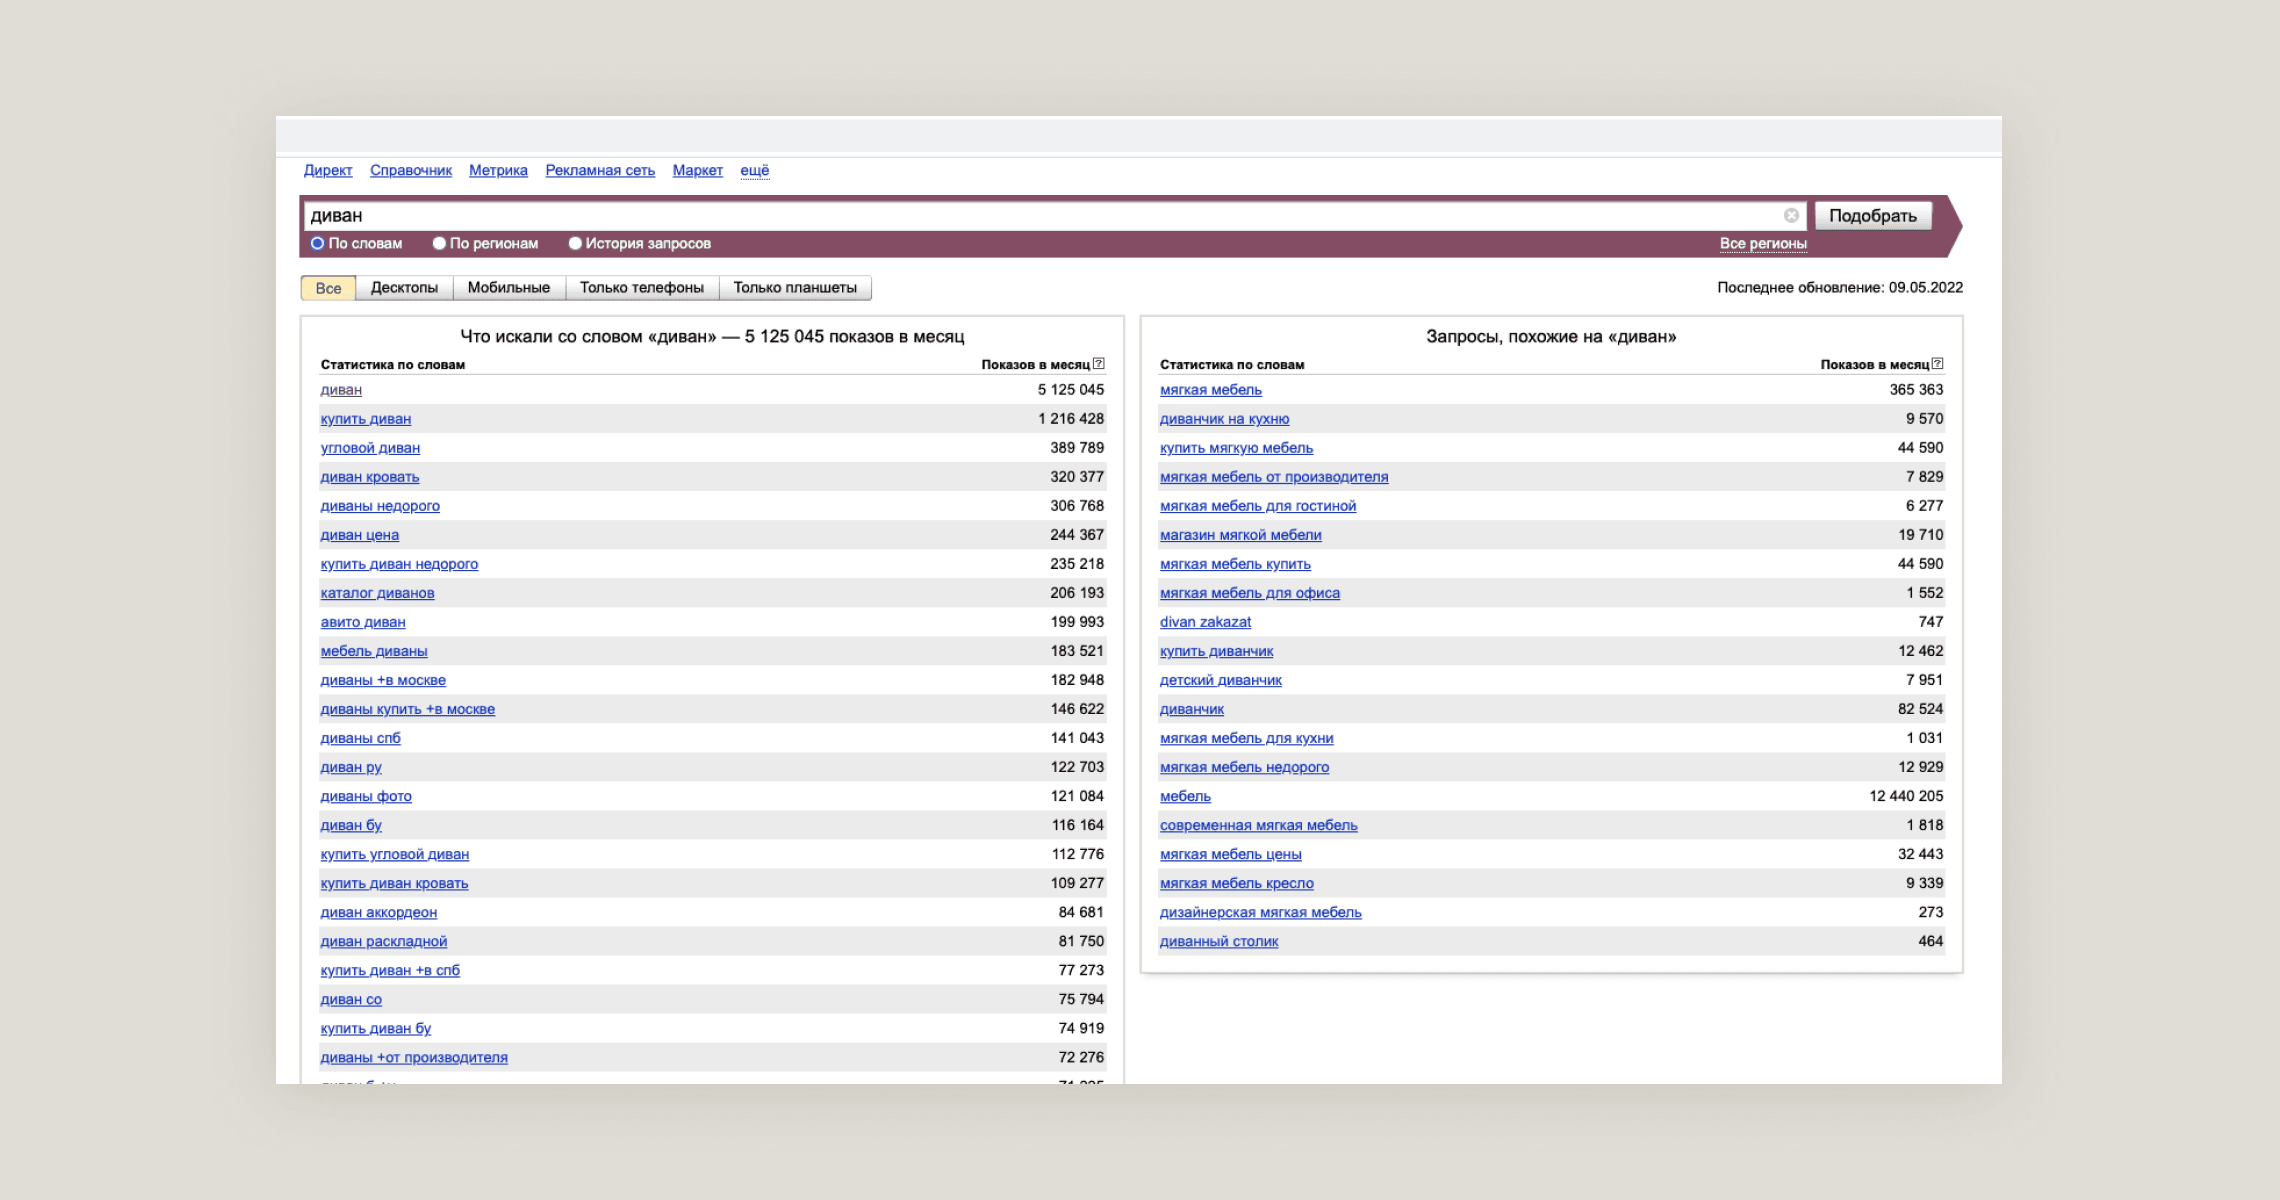Open the 'угловой диван' query
The image size is (2280, 1200).
pyautogui.click(x=370, y=448)
